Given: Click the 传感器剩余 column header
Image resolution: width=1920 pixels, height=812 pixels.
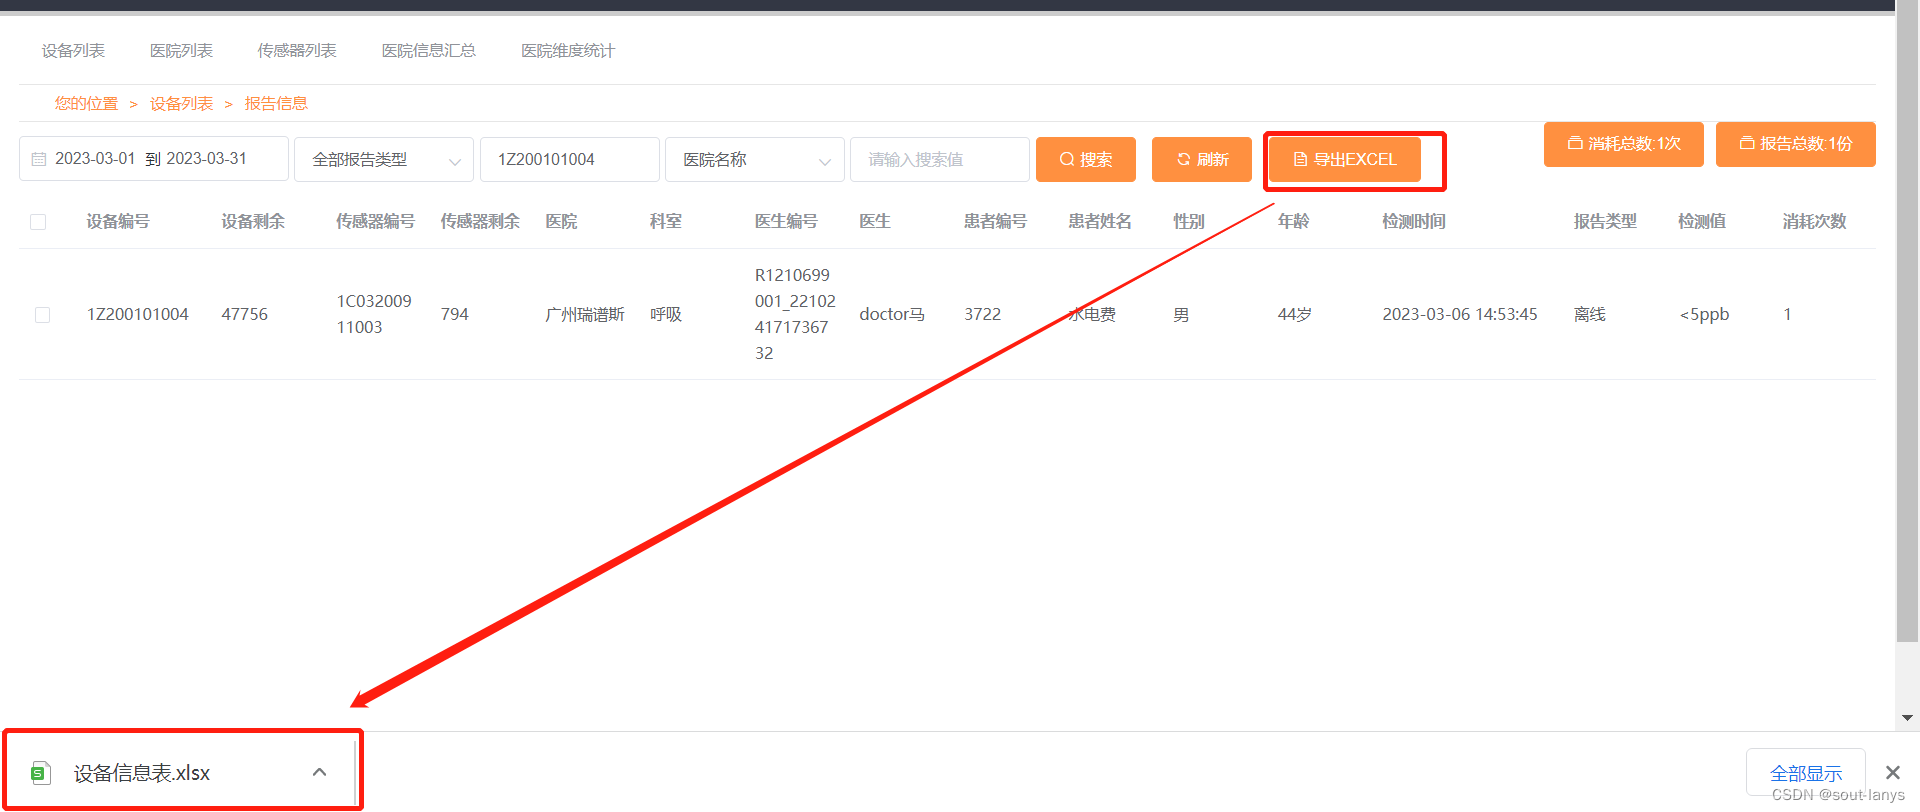Looking at the screenshot, I should pos(480,222).
